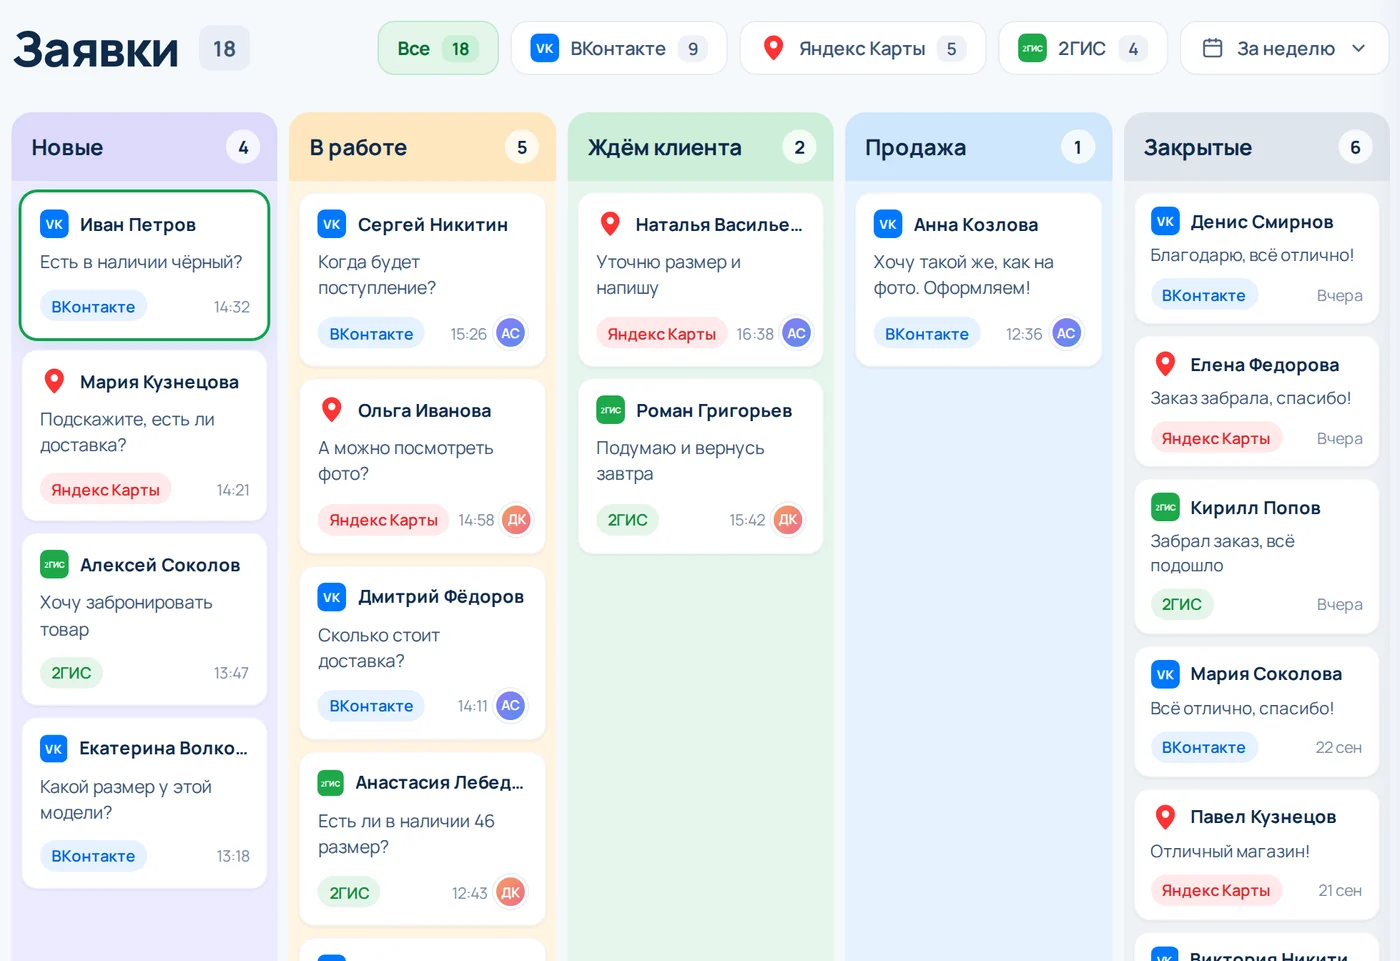1400x961 pixels.
Task: Click the VK icon on Анна Козлова's card
Action: point(888,224)
